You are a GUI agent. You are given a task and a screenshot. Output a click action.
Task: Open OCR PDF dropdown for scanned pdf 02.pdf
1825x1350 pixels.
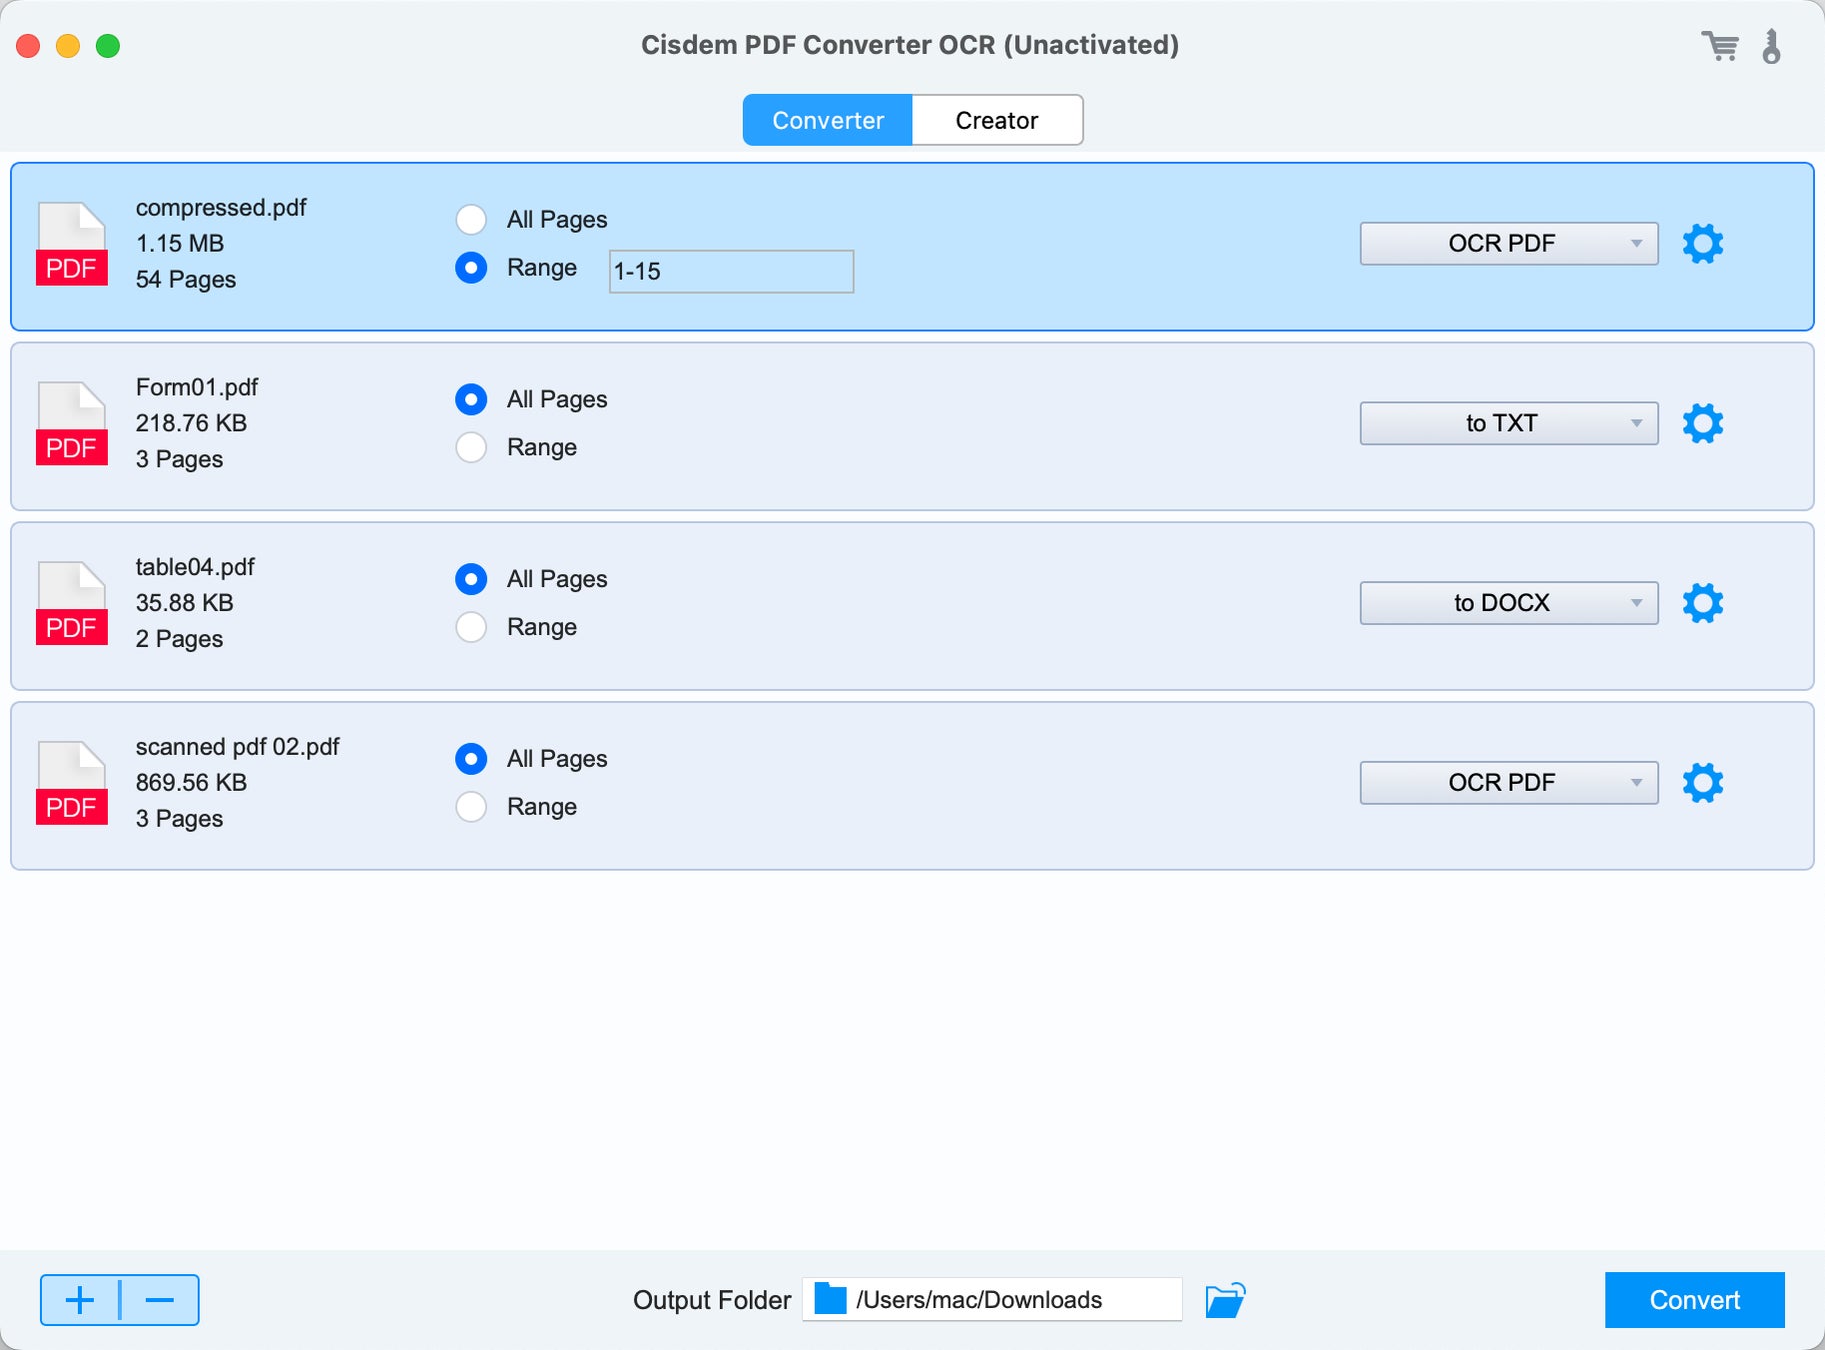(1509, 783)
